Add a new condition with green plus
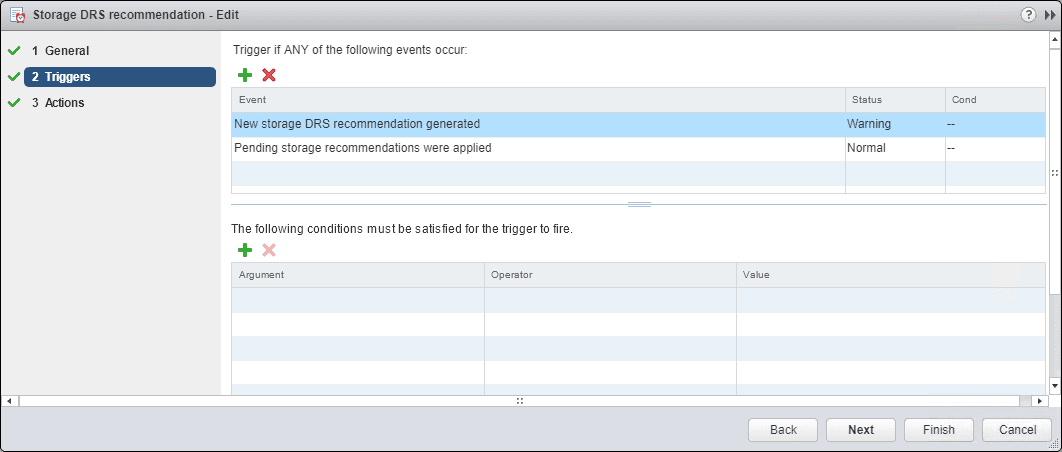 click(245, 250)
